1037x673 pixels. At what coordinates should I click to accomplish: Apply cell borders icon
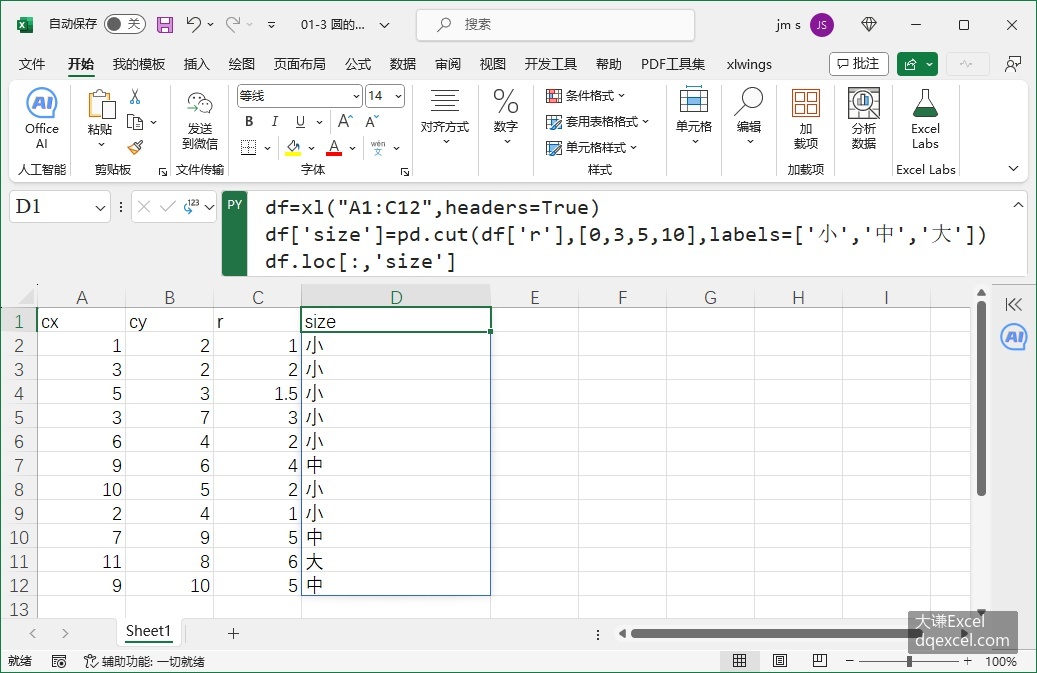pyautogui.click(x=249, y=147)
